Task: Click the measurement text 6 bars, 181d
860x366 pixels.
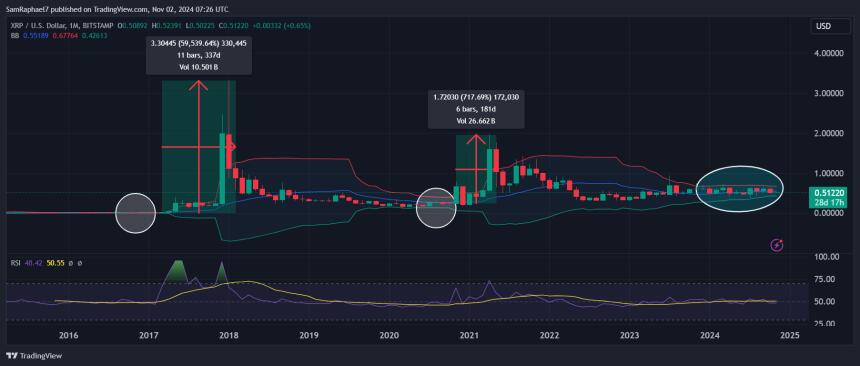Action: (476, 108)
